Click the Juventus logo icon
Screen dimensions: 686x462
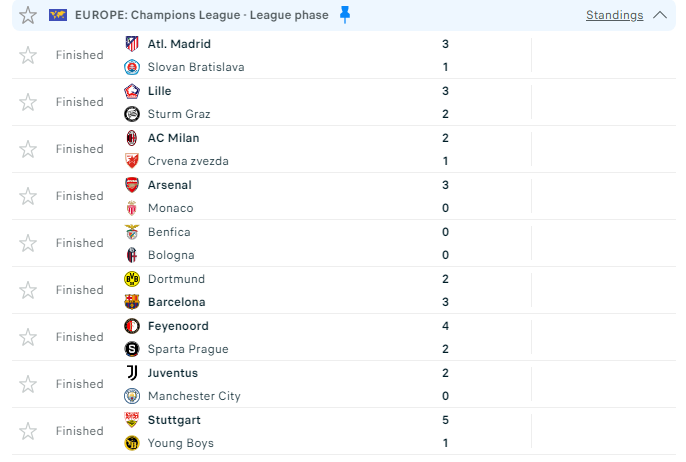pyautogui.click(x=132, y=373)
